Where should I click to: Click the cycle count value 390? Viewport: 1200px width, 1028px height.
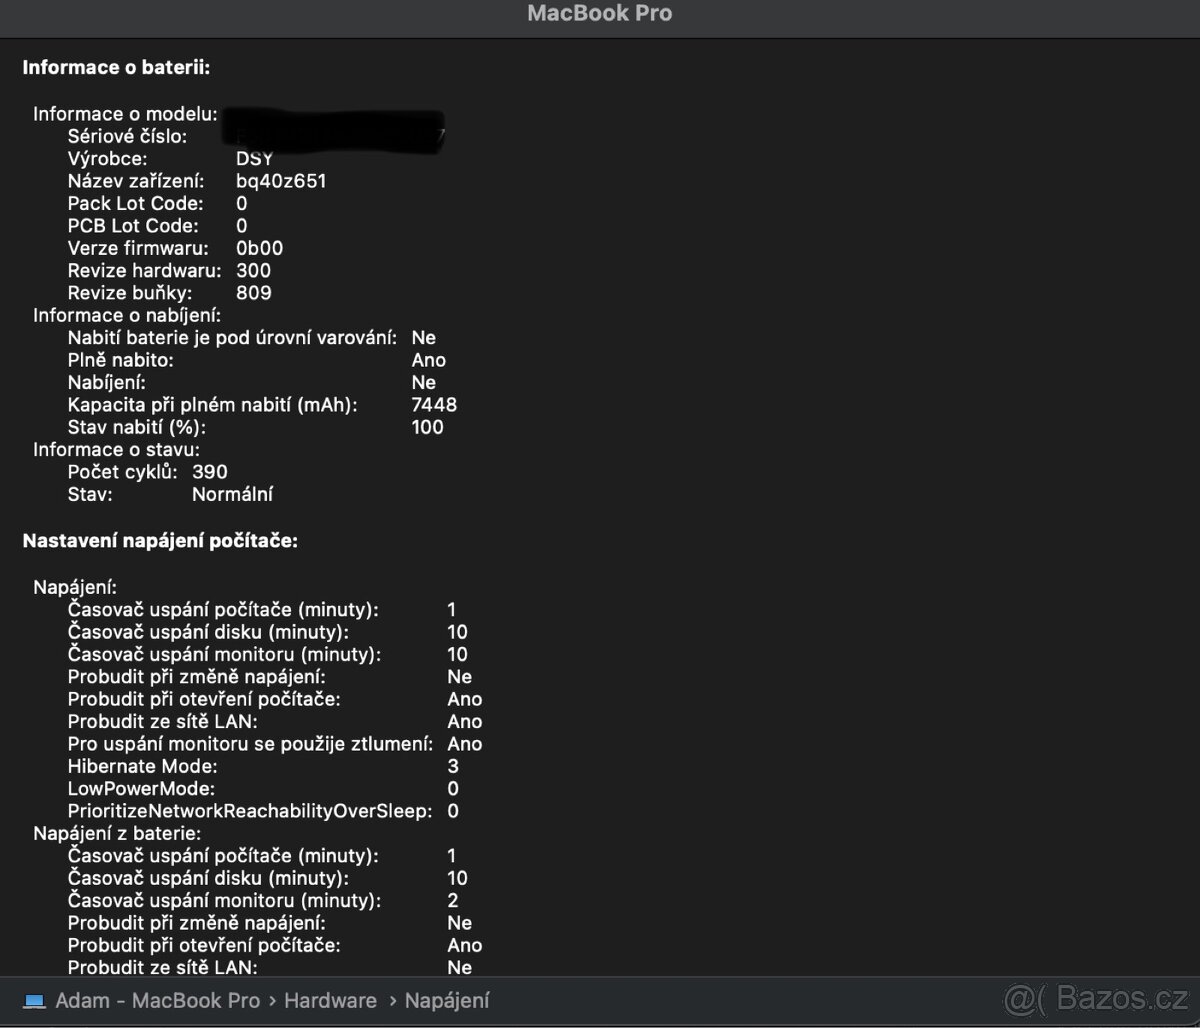(x=210, y=472)
